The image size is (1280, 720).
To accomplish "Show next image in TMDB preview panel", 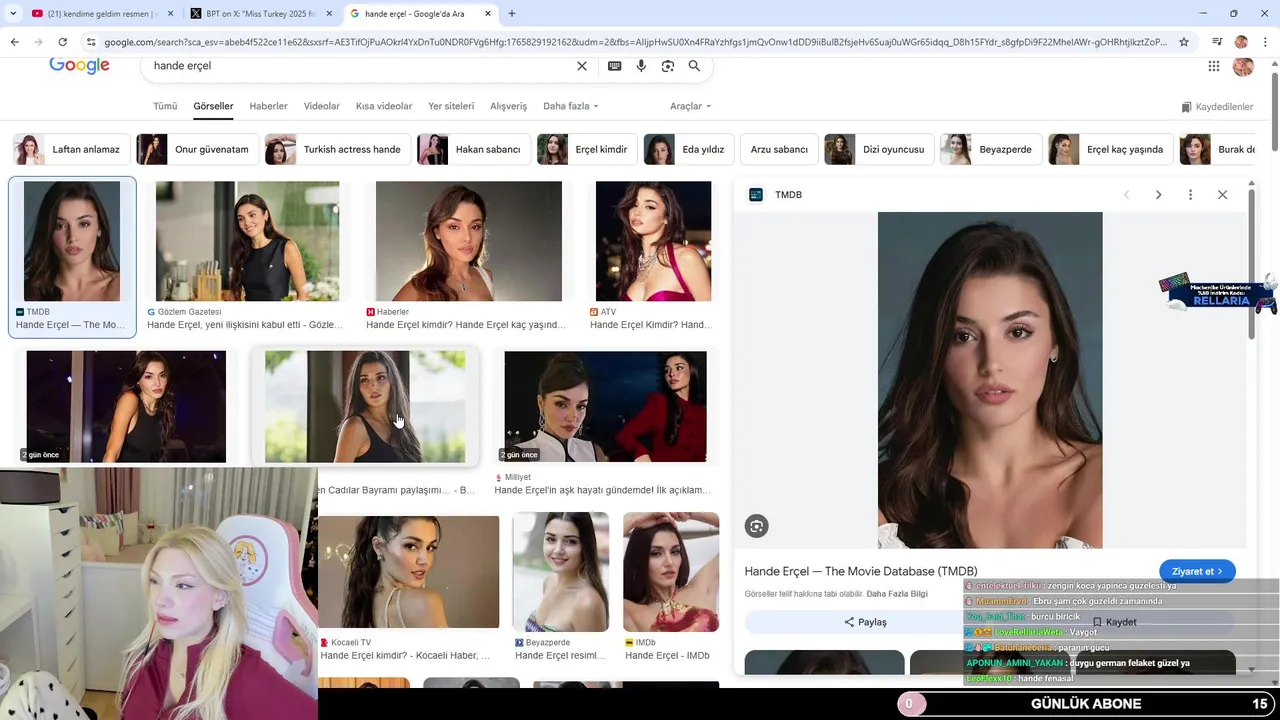I will tap(1158, 195).
